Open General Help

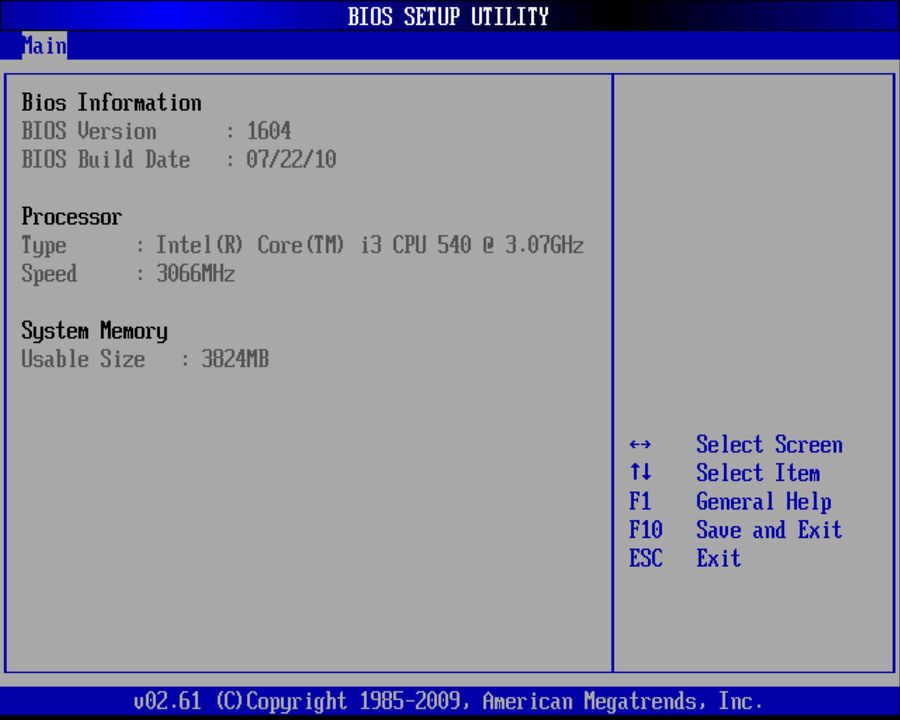pyautogui.click(x=763, y=502)
